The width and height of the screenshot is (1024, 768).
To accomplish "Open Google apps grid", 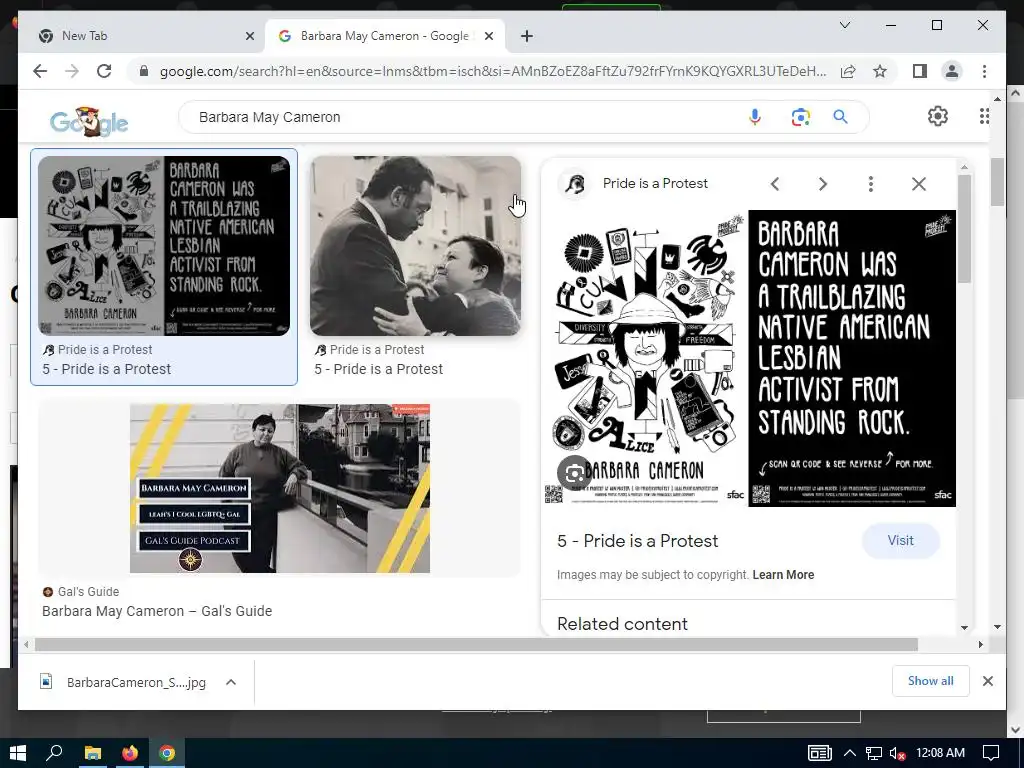I will [x=984, y=116].
